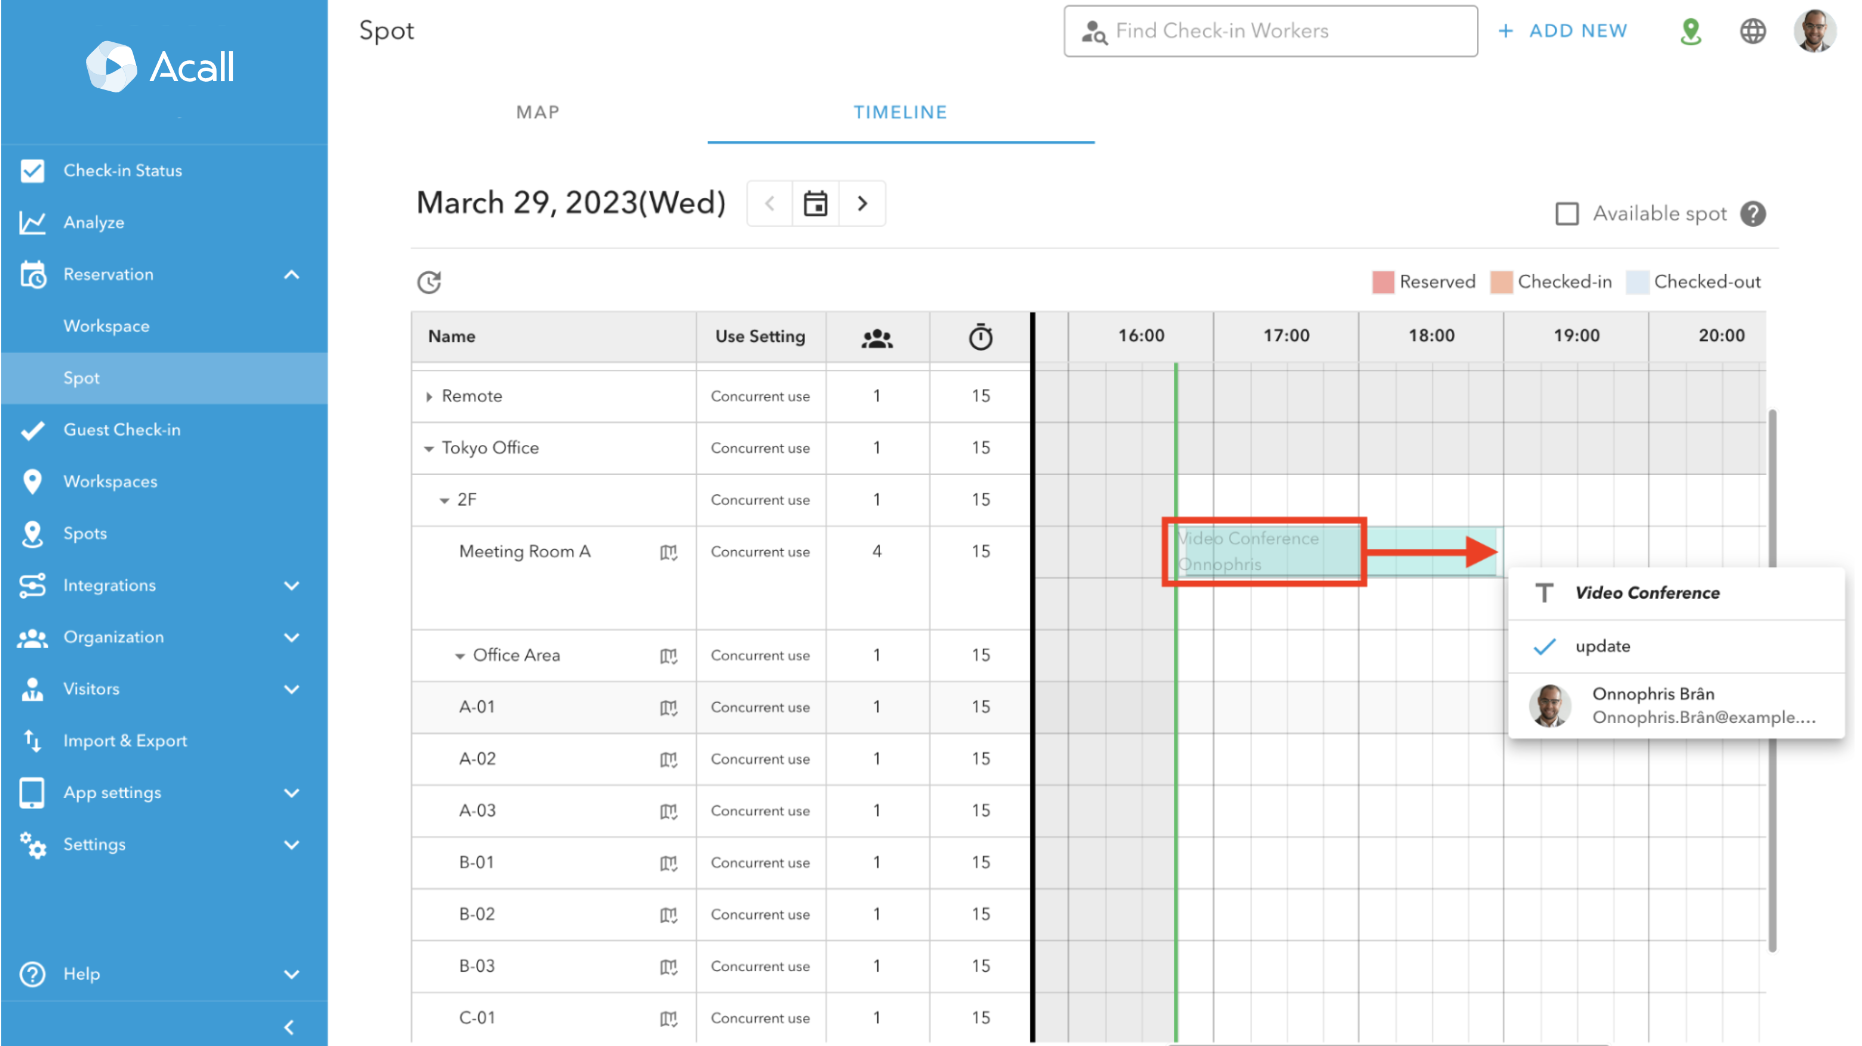Collapse the Reservation section in the sidebar
The height and width of the screenshot is (1046, 1862).
pos(291,274)
